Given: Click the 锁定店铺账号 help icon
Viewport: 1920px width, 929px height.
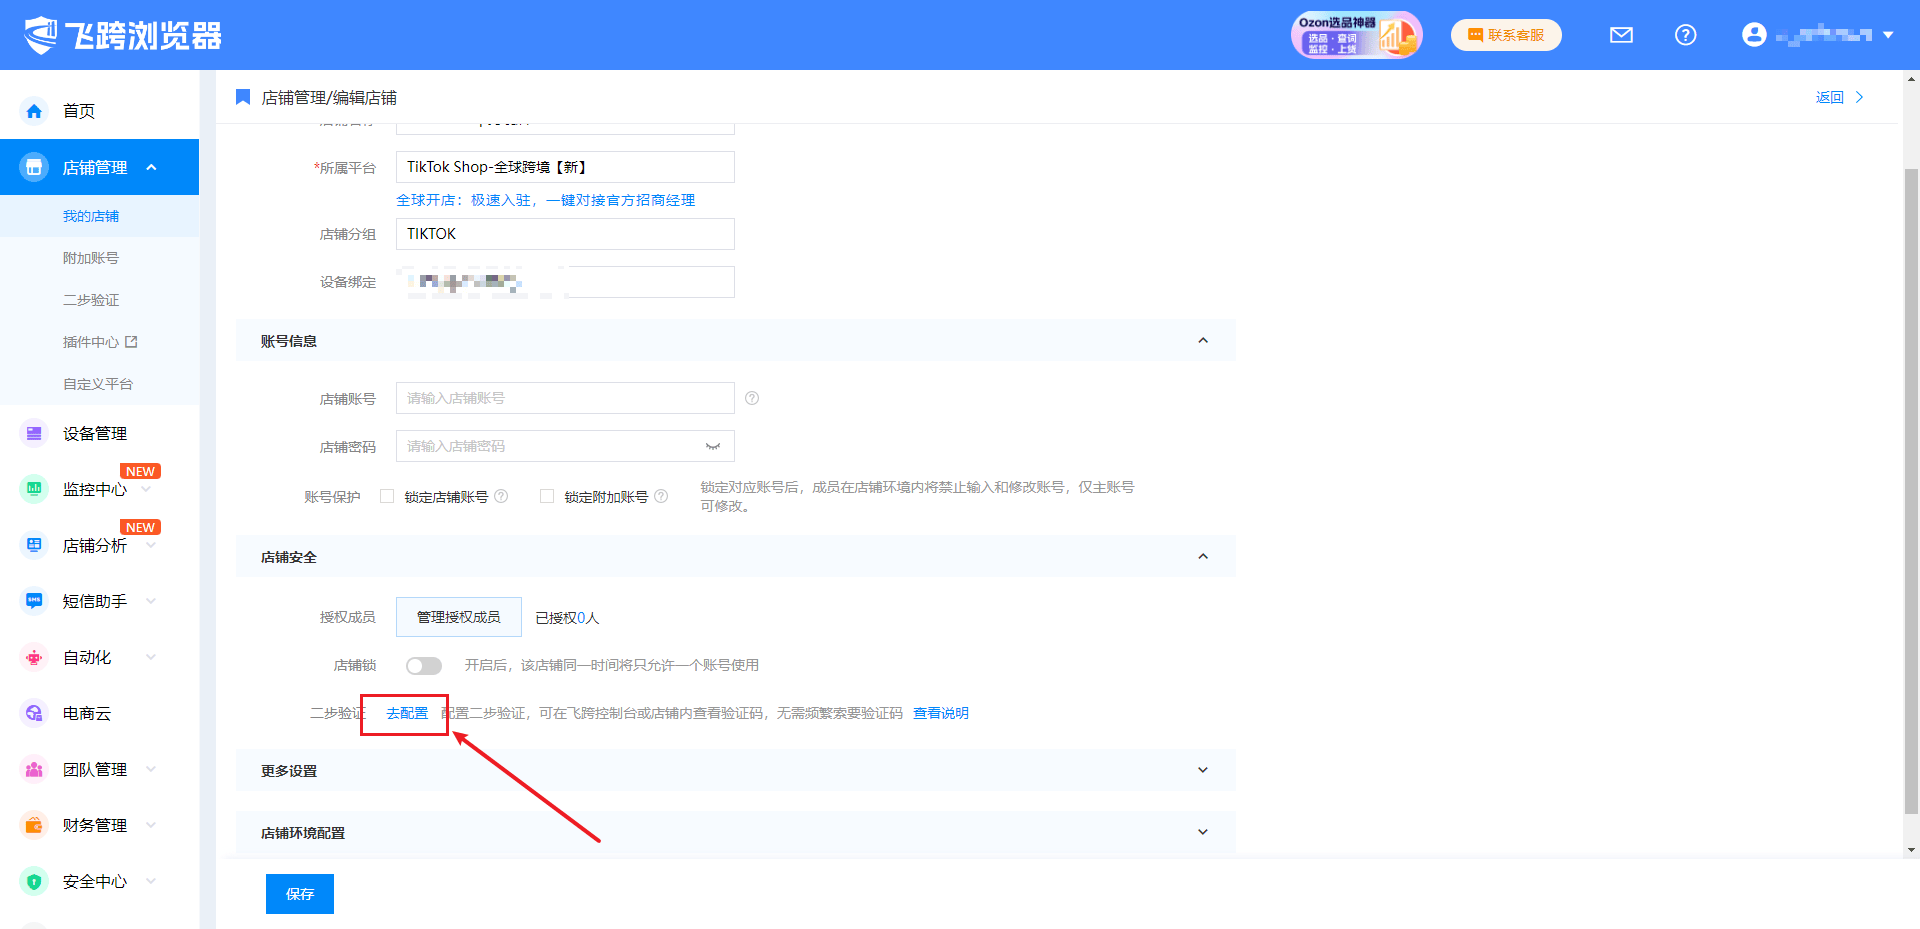Looking at the screenshot, I should [501, 496].
